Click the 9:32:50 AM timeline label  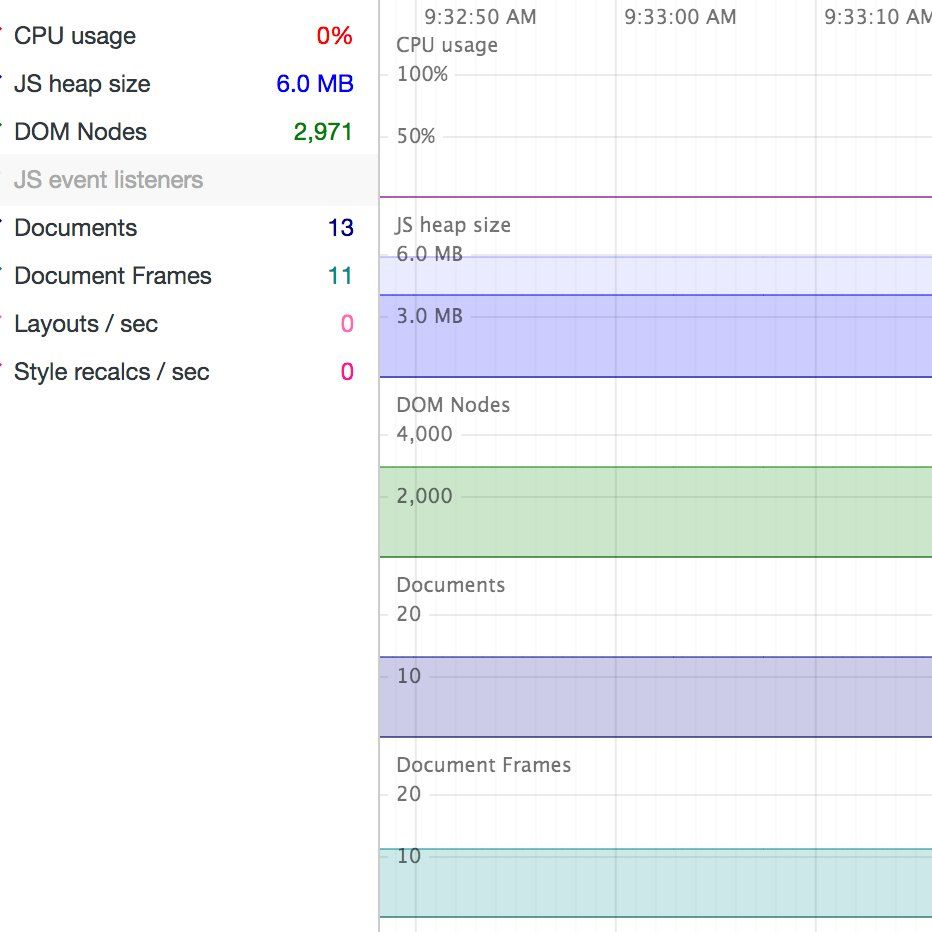[x=480, y=17]
